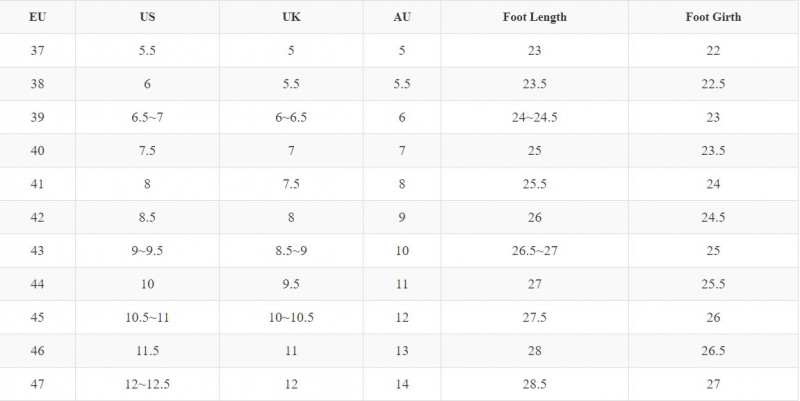800x401 pixels.
Task: Click Foot Length 24~24.5 cell
Action: [x=535, y=117]
